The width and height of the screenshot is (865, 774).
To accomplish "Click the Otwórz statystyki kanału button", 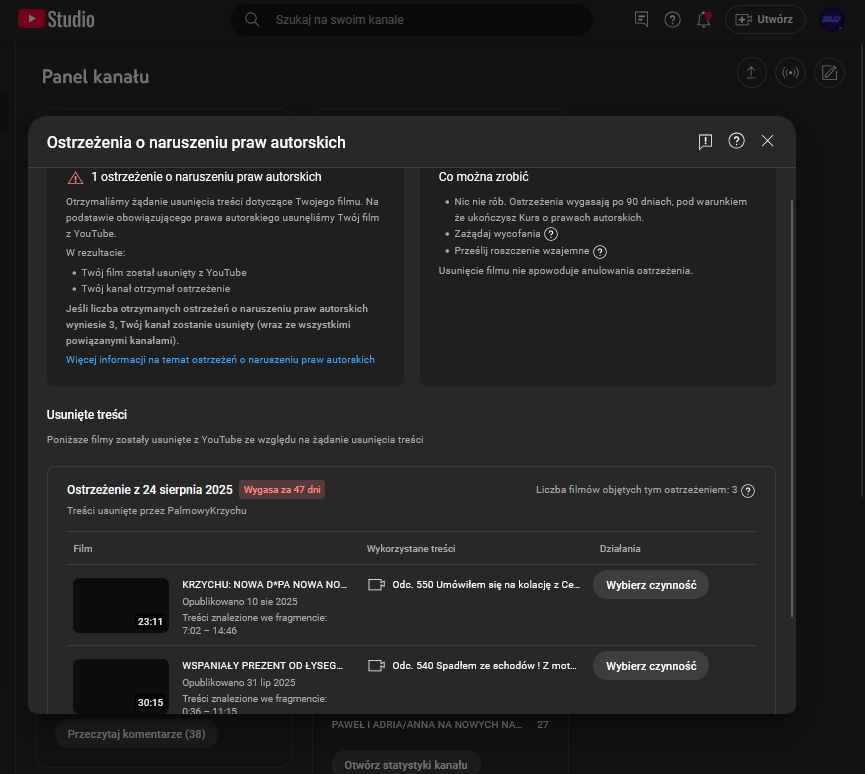I will click(406, 765).
